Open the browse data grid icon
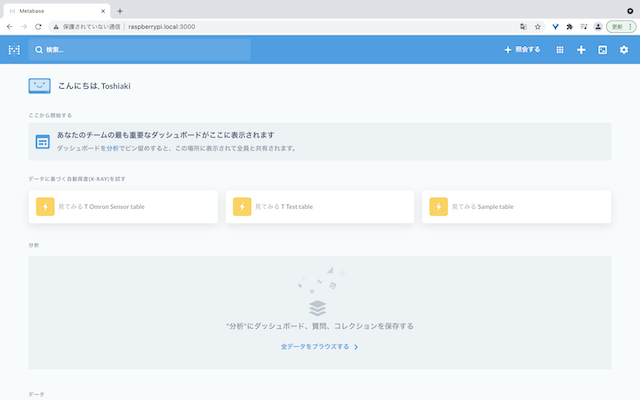The width and height of the screenshot is (640, 400). (560, 50)
